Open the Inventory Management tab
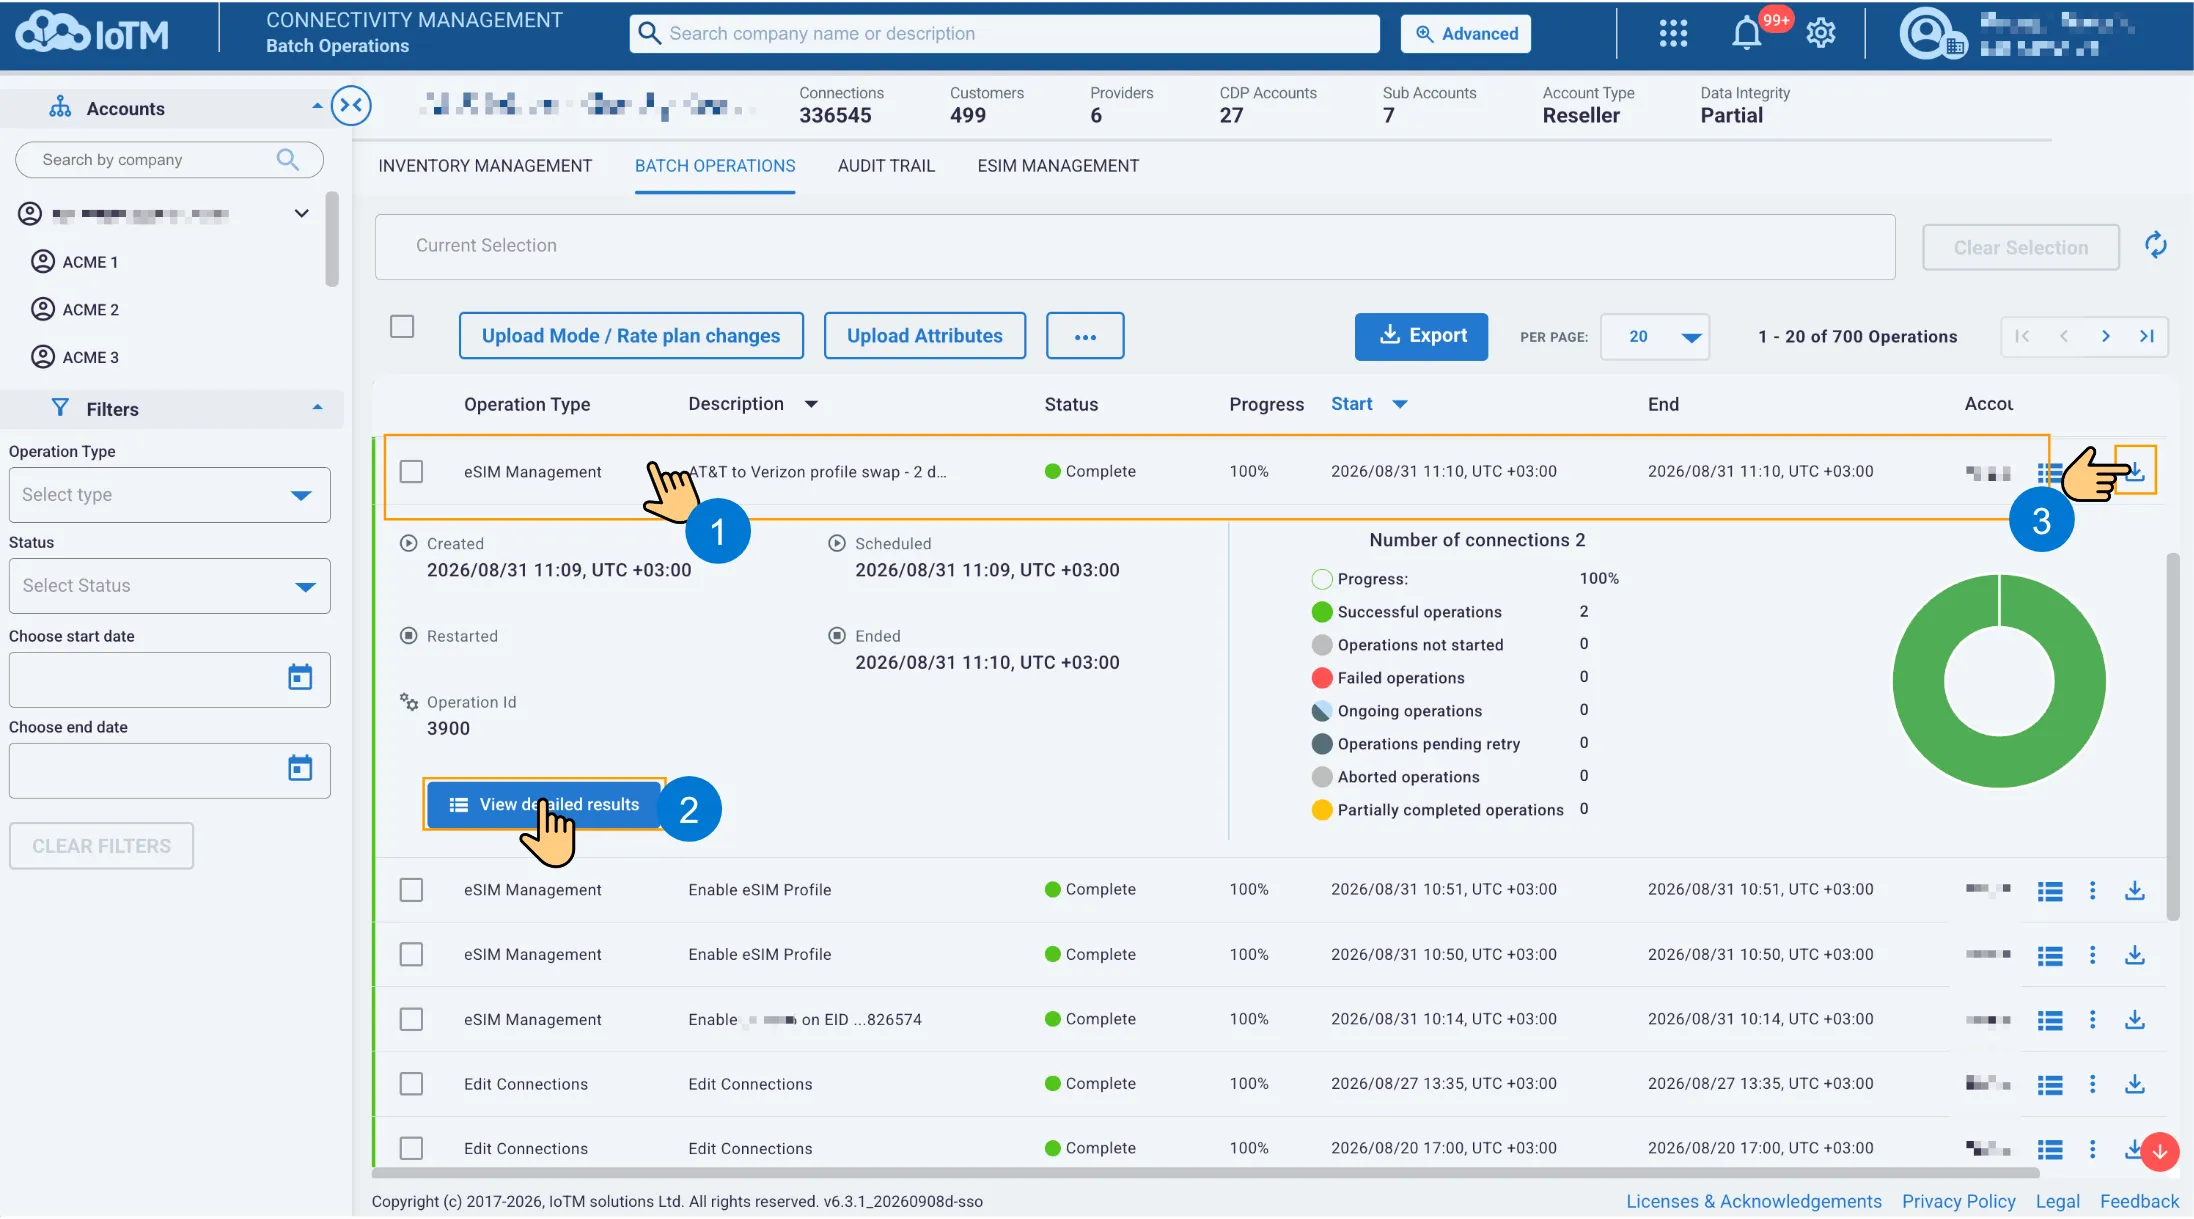2194x1219 pixels. [x=485, y=166]
